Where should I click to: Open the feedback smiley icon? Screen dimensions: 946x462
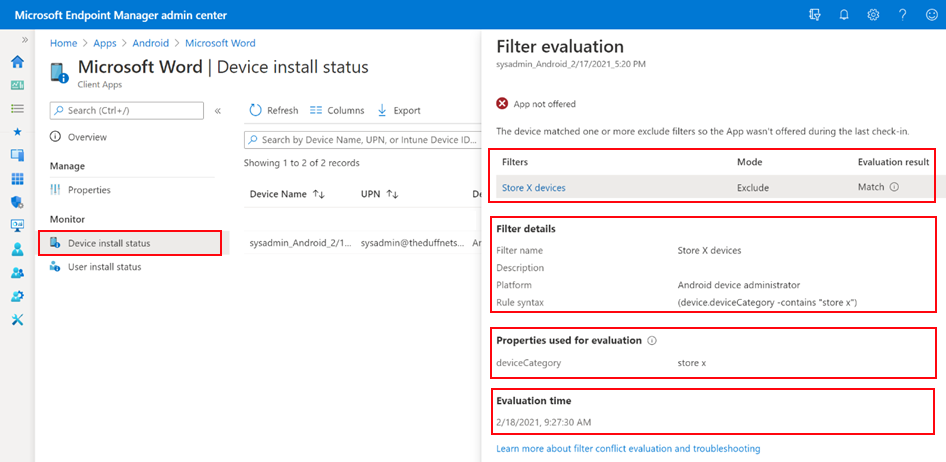[930, 15]
